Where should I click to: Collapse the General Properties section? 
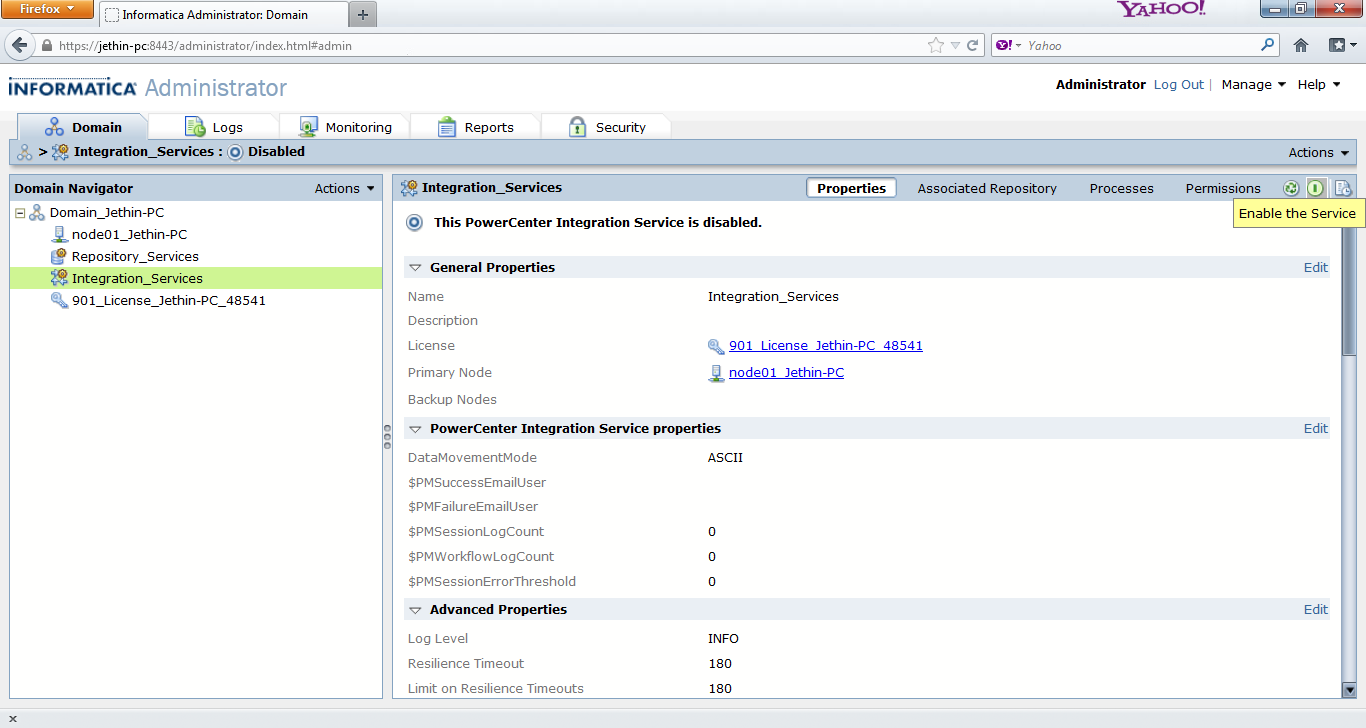click(415, 267)
